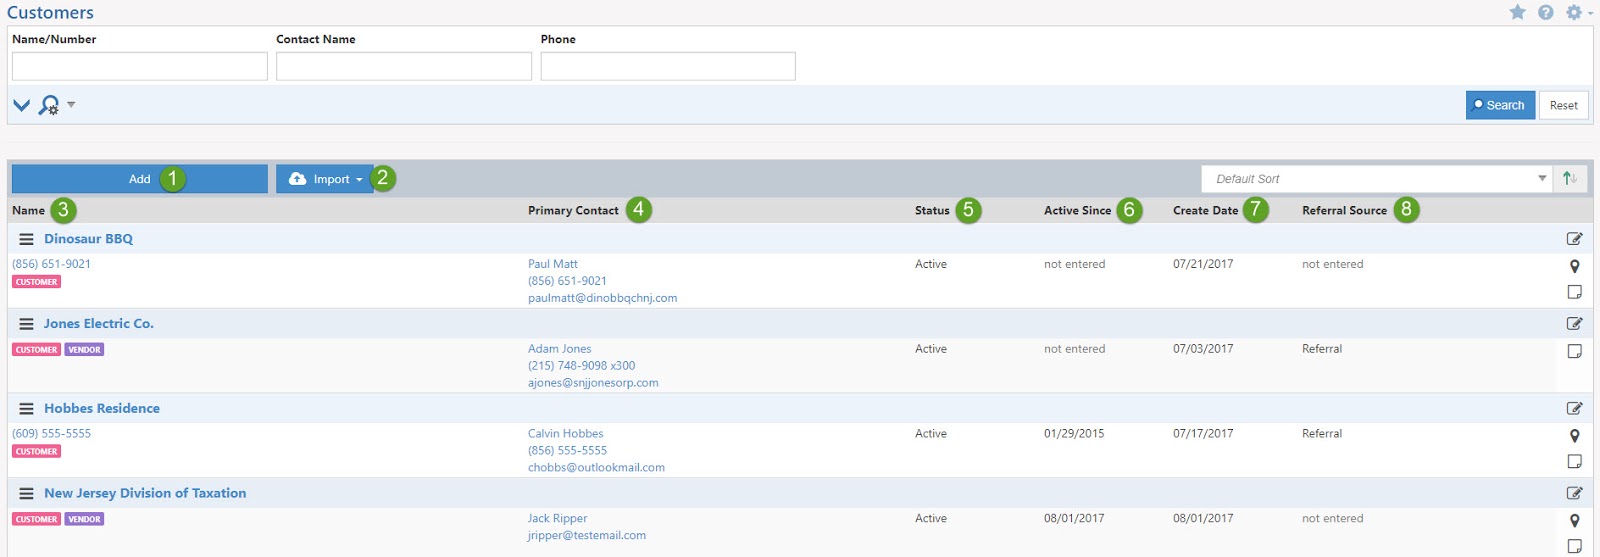Viewport: 1600px width, 557px height.
Task: Click CUSTOMER tag under Dinosaur BBQ
Action: [x=37, y=282]
